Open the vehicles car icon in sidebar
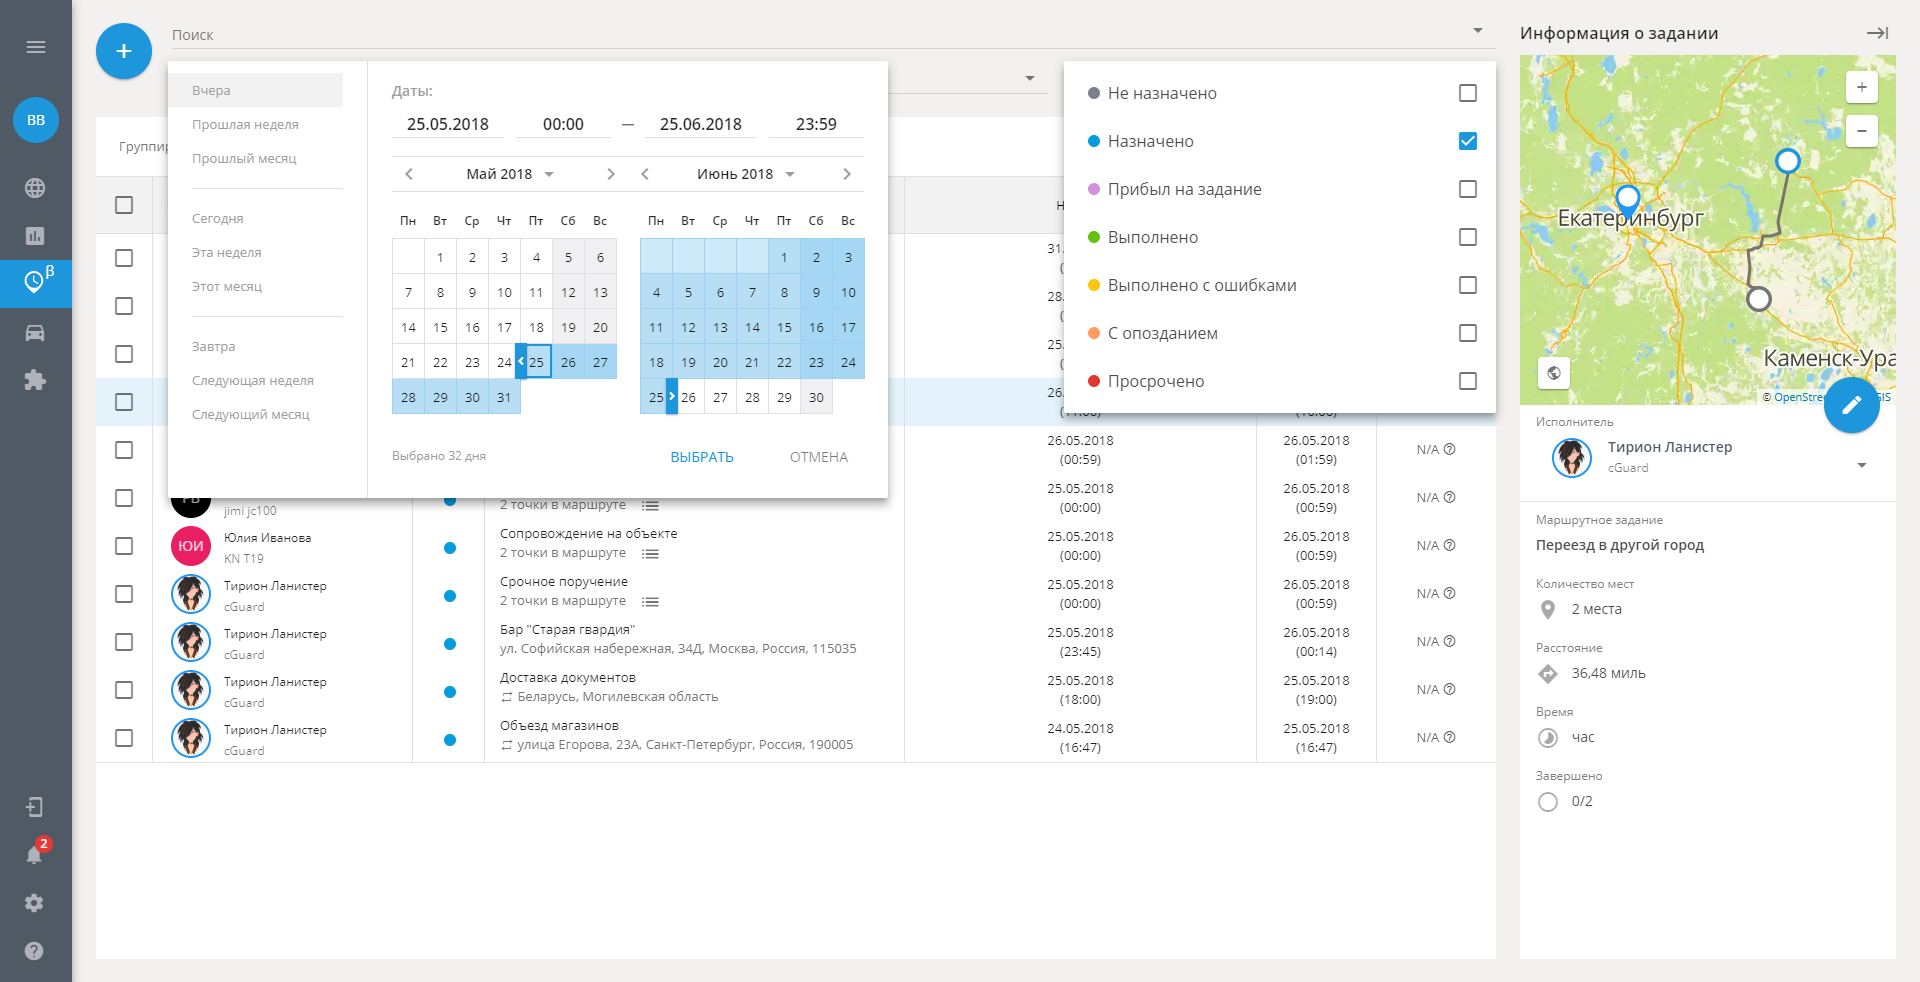The image size is (1920, 982). click(35, 333)
